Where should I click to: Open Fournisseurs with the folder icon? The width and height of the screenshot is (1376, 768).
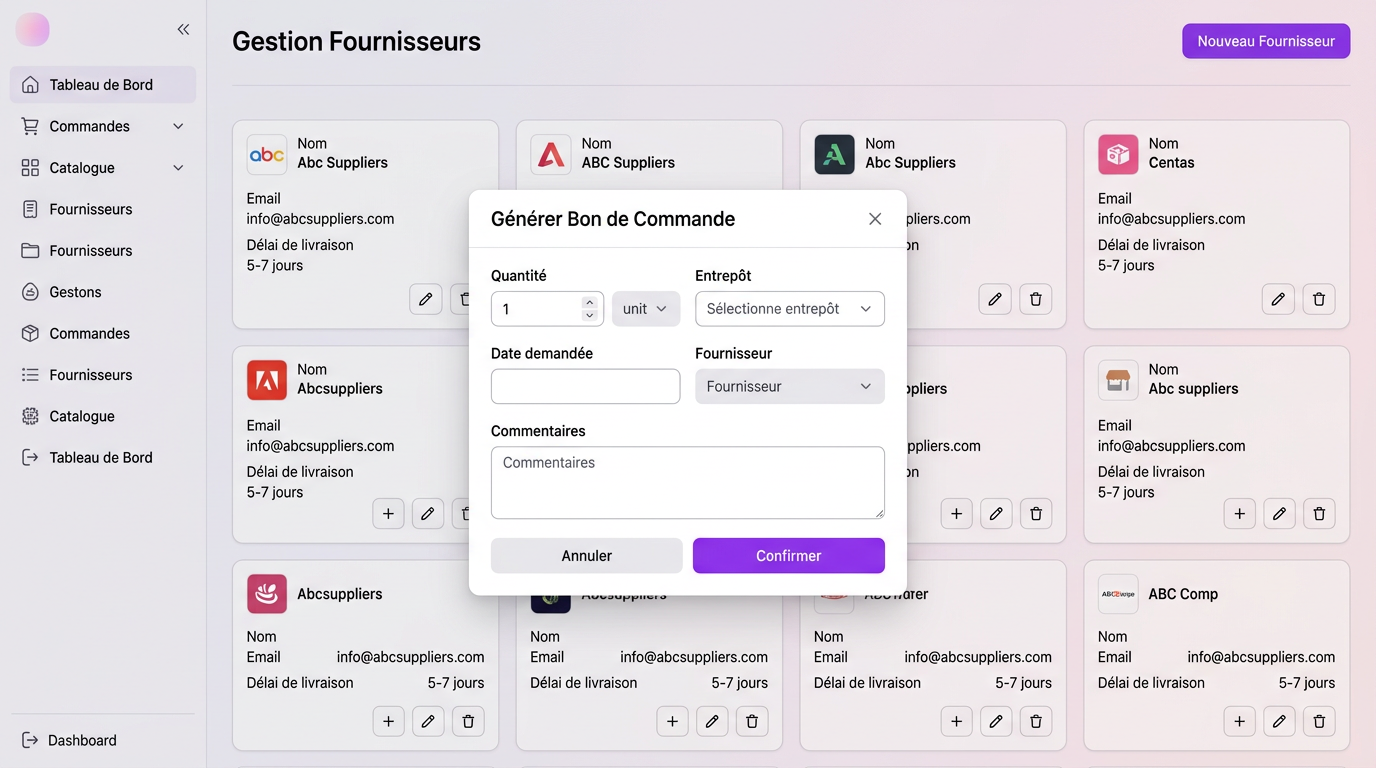[x=103, y=251]
